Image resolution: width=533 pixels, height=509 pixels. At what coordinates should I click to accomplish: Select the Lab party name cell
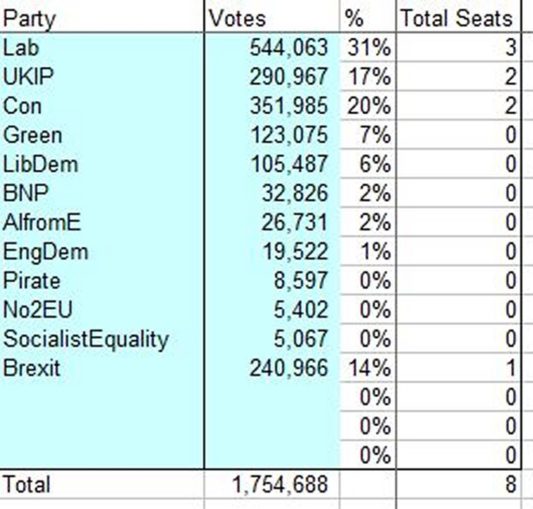[102, 47]
